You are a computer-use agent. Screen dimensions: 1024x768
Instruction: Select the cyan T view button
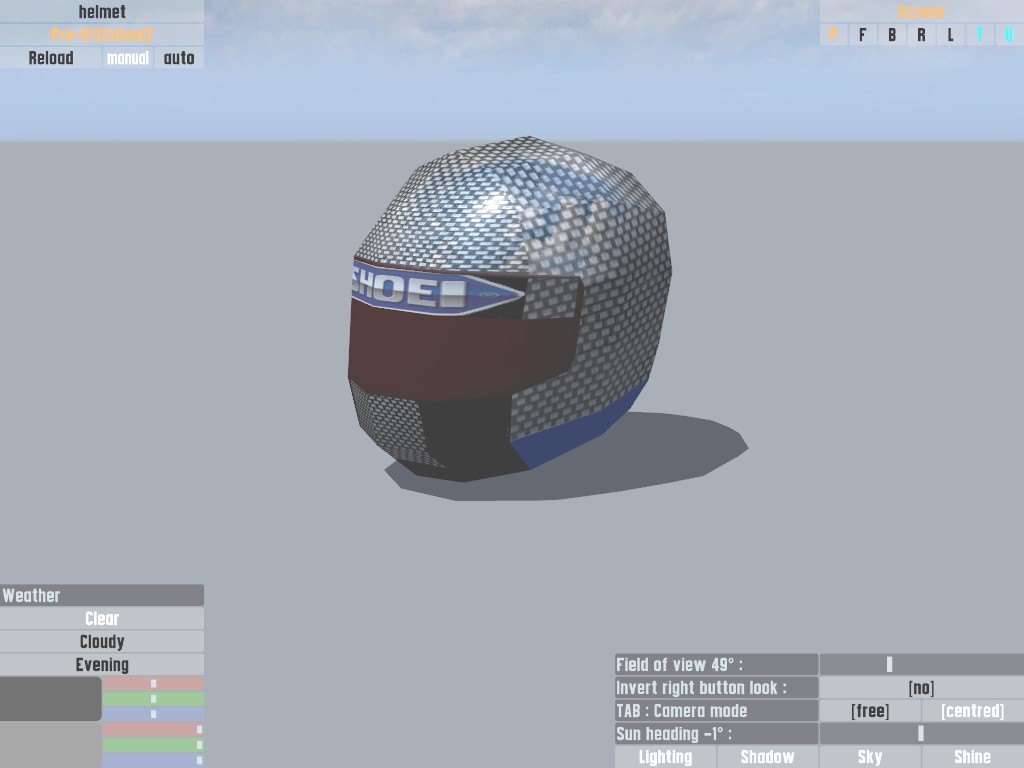tap(980, 35)
